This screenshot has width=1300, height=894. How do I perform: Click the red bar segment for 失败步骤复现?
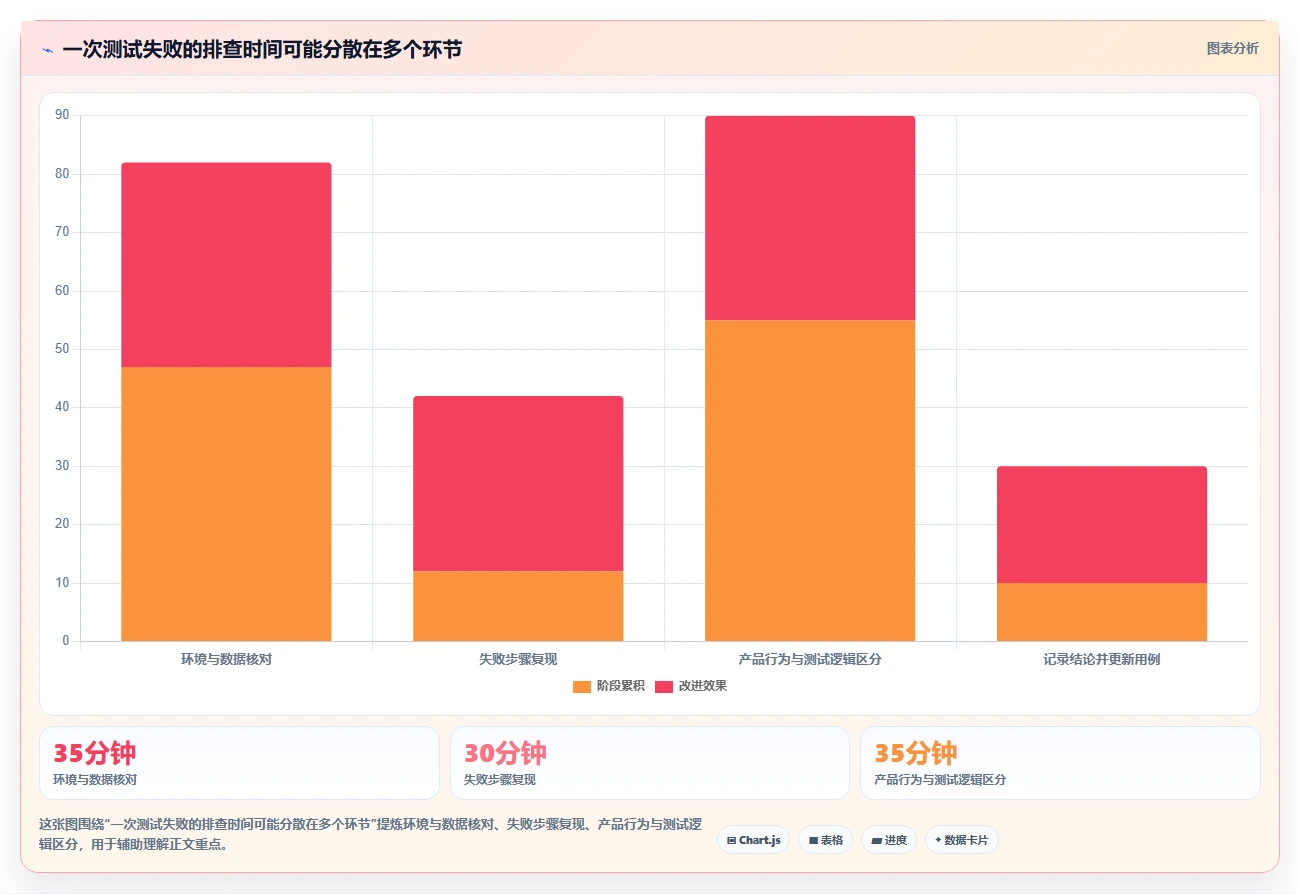(518, 484)
